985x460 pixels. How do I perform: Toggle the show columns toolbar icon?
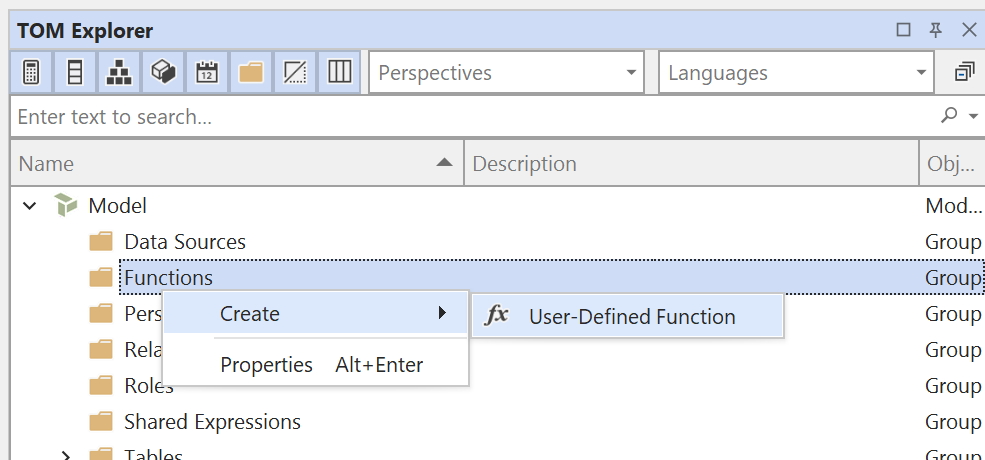(x=75, y=73)
